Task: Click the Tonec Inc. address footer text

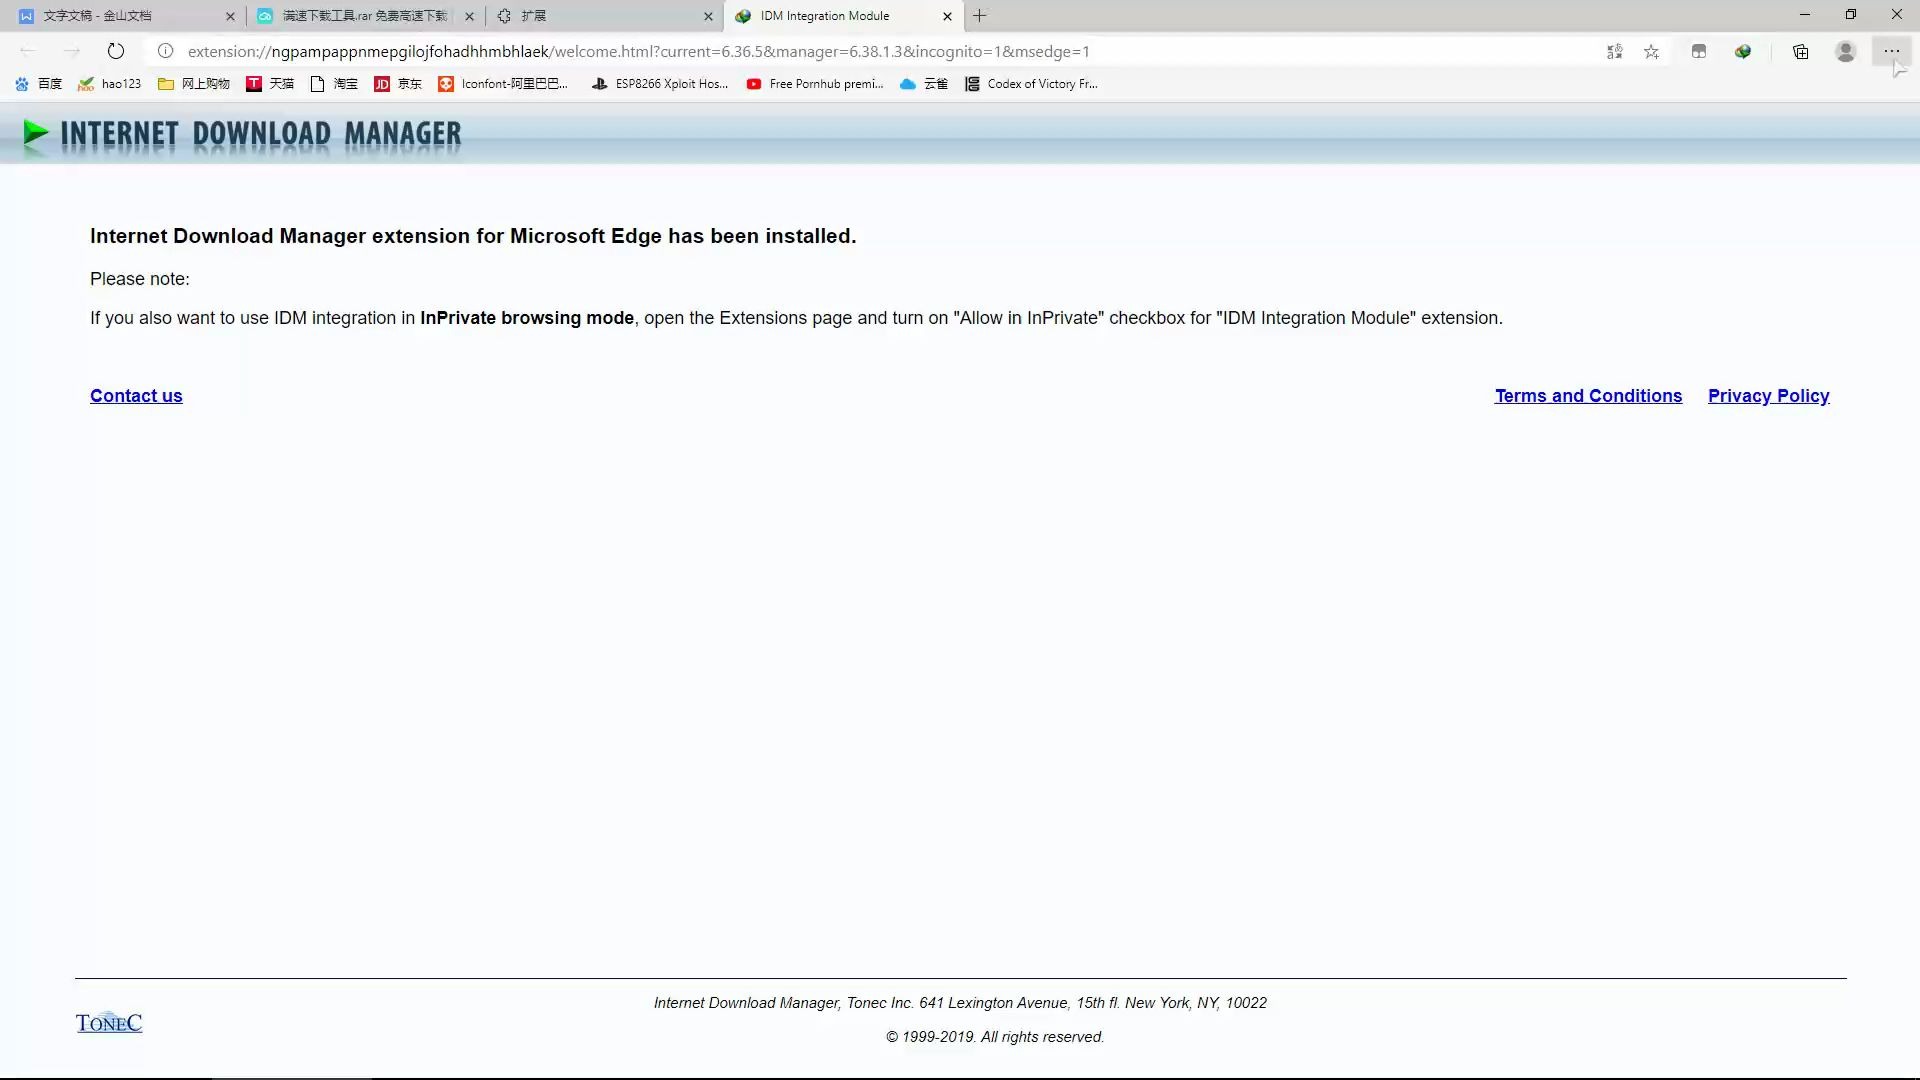Action: pyautogui.click(x=960, y=1003)
